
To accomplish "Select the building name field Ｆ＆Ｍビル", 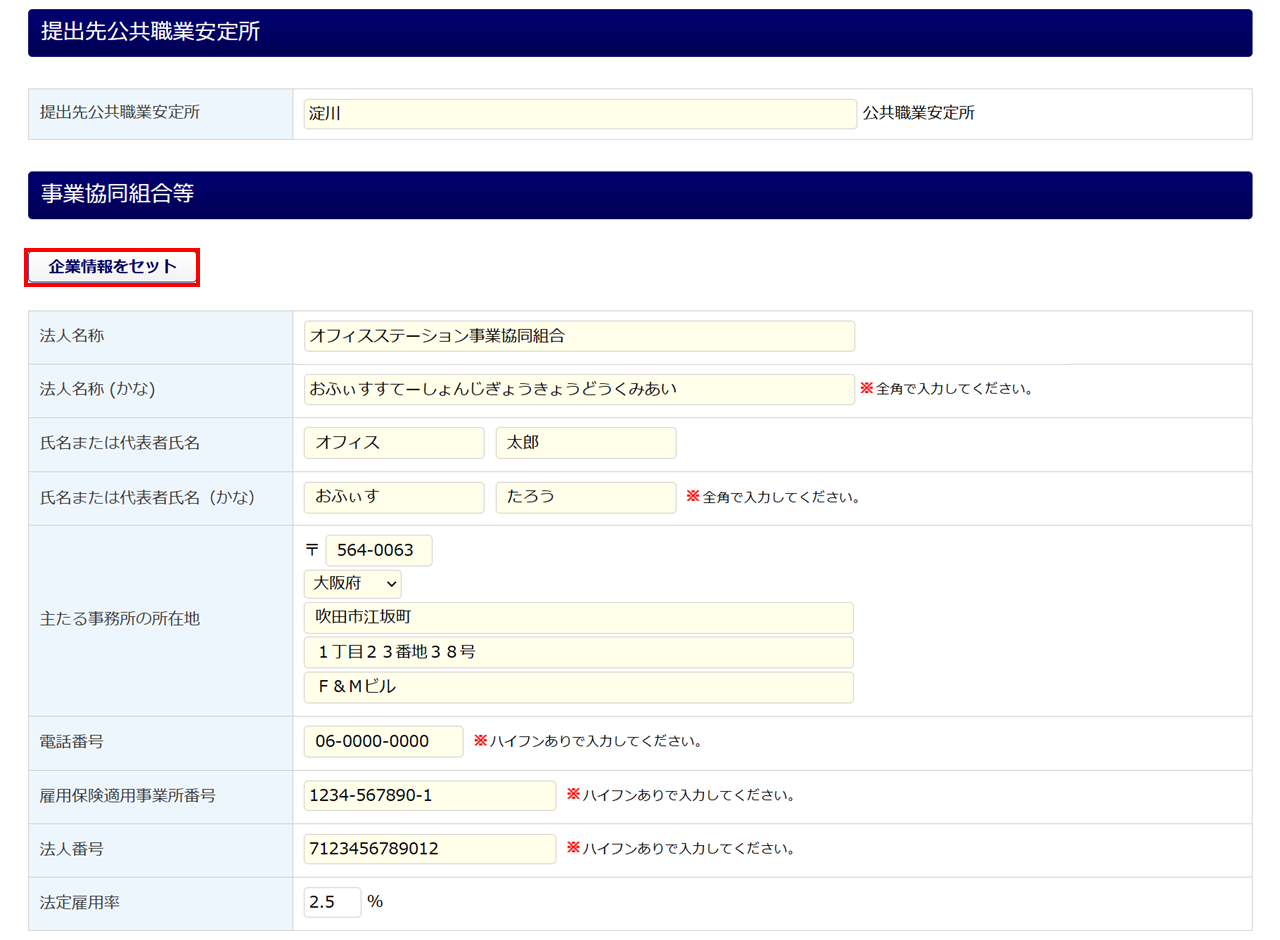I will pyautogui.click(x=578, y=687).
